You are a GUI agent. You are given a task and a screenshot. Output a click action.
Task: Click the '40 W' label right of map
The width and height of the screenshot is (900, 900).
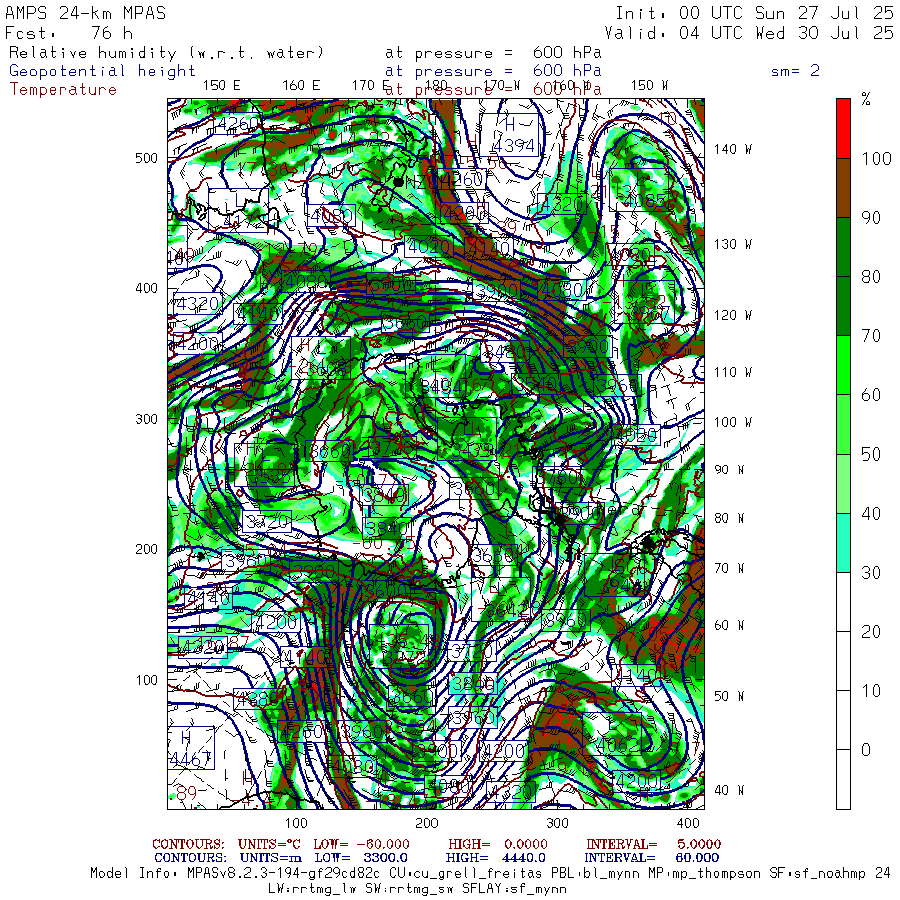(x=729, y=790)
